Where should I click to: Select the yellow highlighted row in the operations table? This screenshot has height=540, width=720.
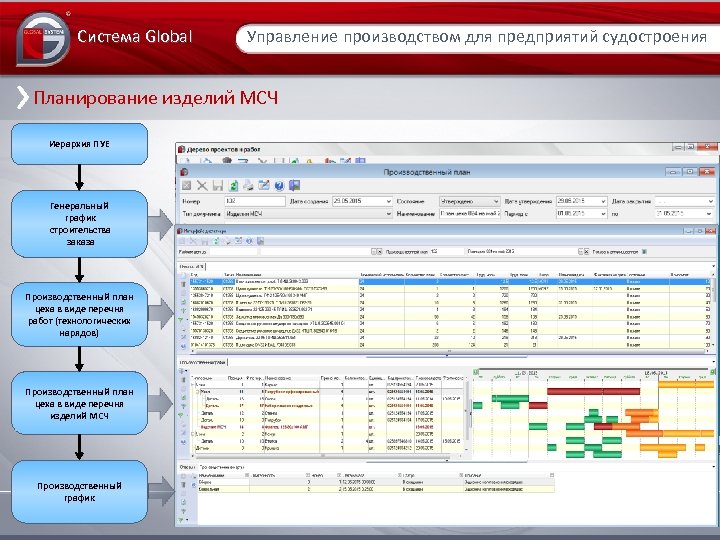click(376, 489)
